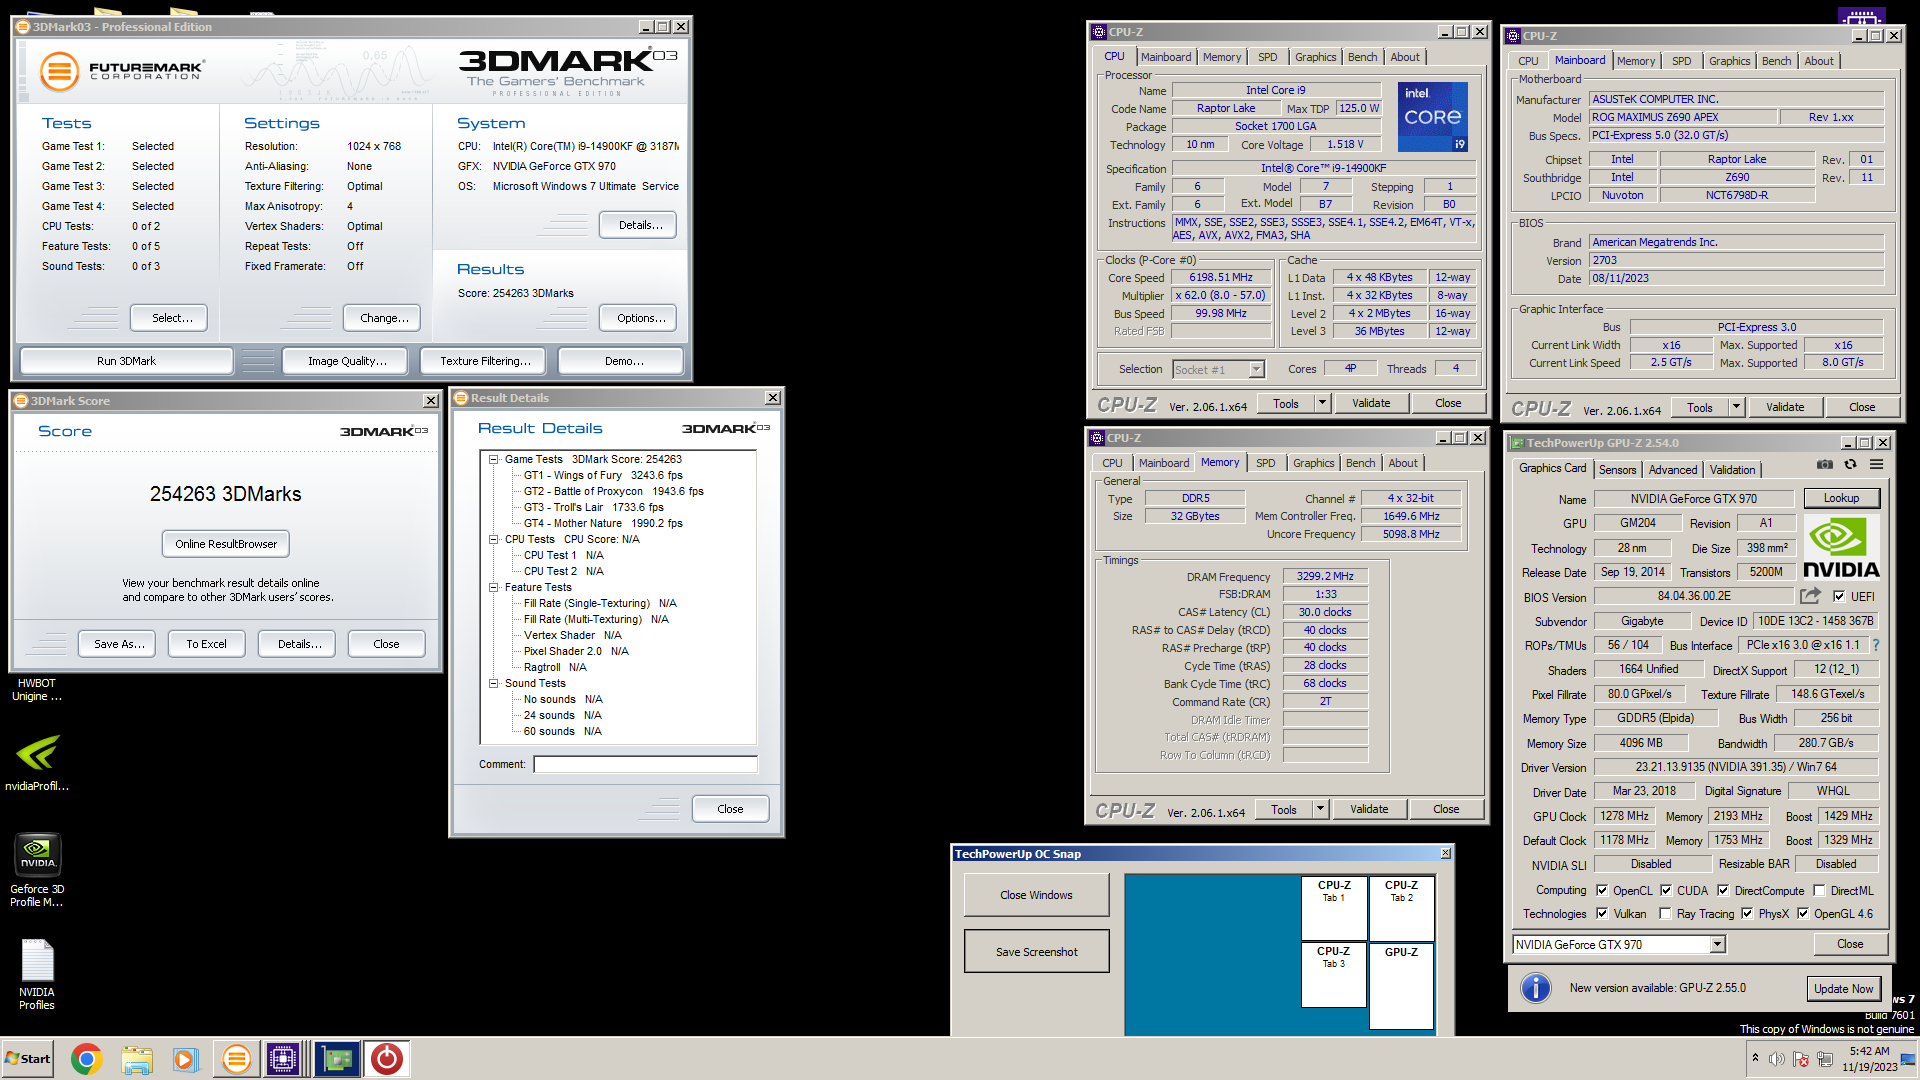Open the GPU-Z hamburger menu icon
Viewport: 1920px width, 1080px height.
(x=1877, y=465)
